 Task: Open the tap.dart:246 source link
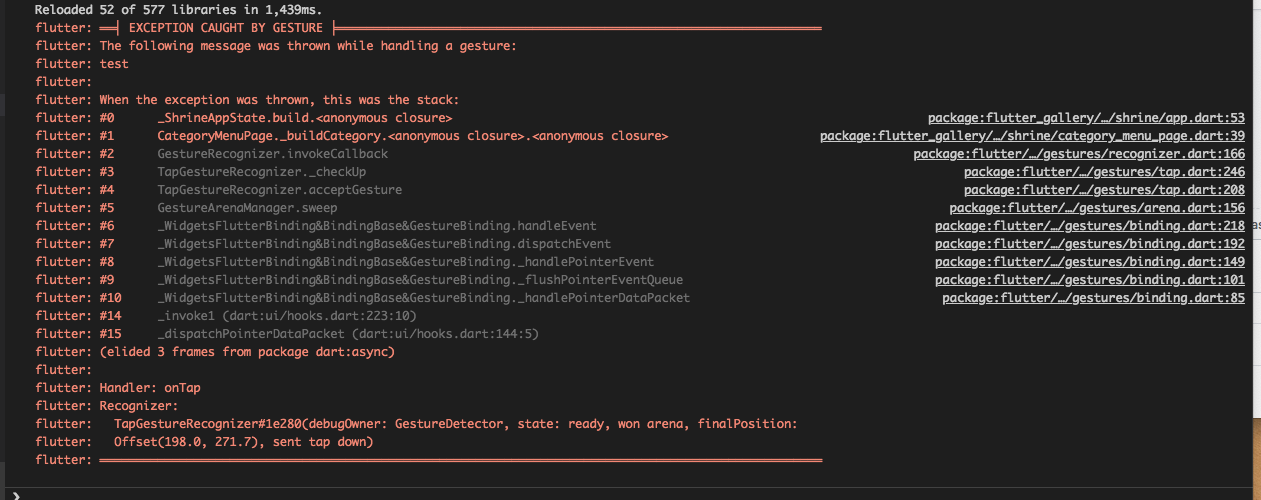pos(1104,172)
